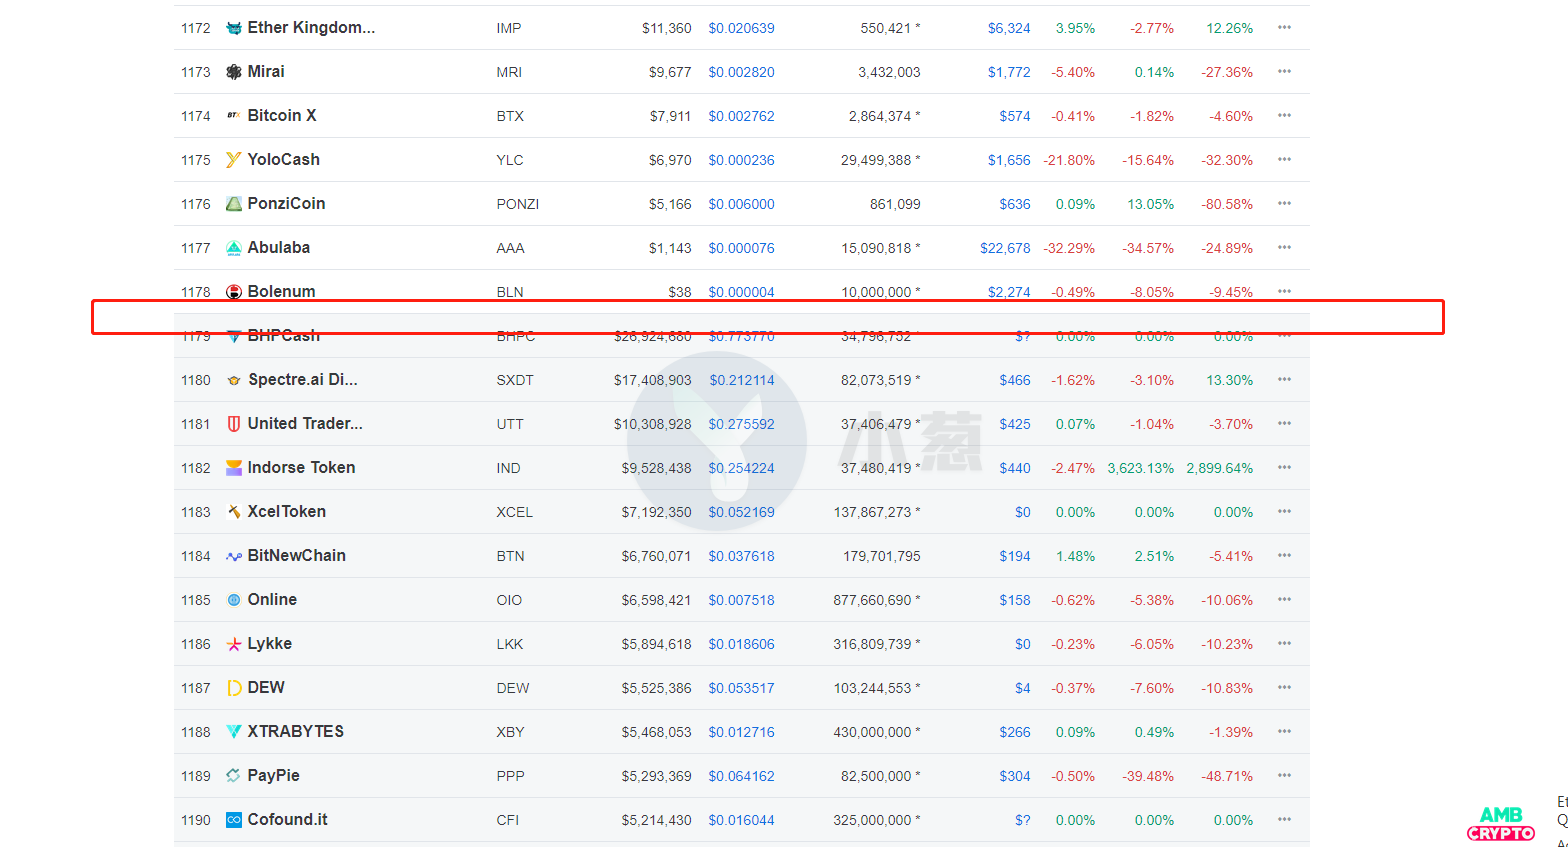Open the more options menu for YoloCash
The image size is (1568, 847).
[1285, 160]
